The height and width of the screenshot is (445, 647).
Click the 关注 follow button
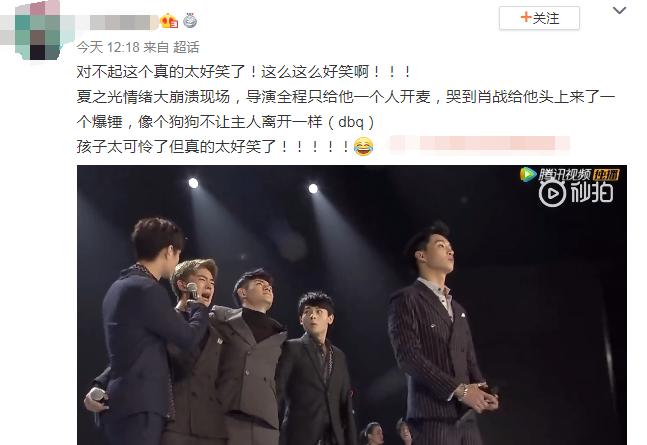pos(539,18)
